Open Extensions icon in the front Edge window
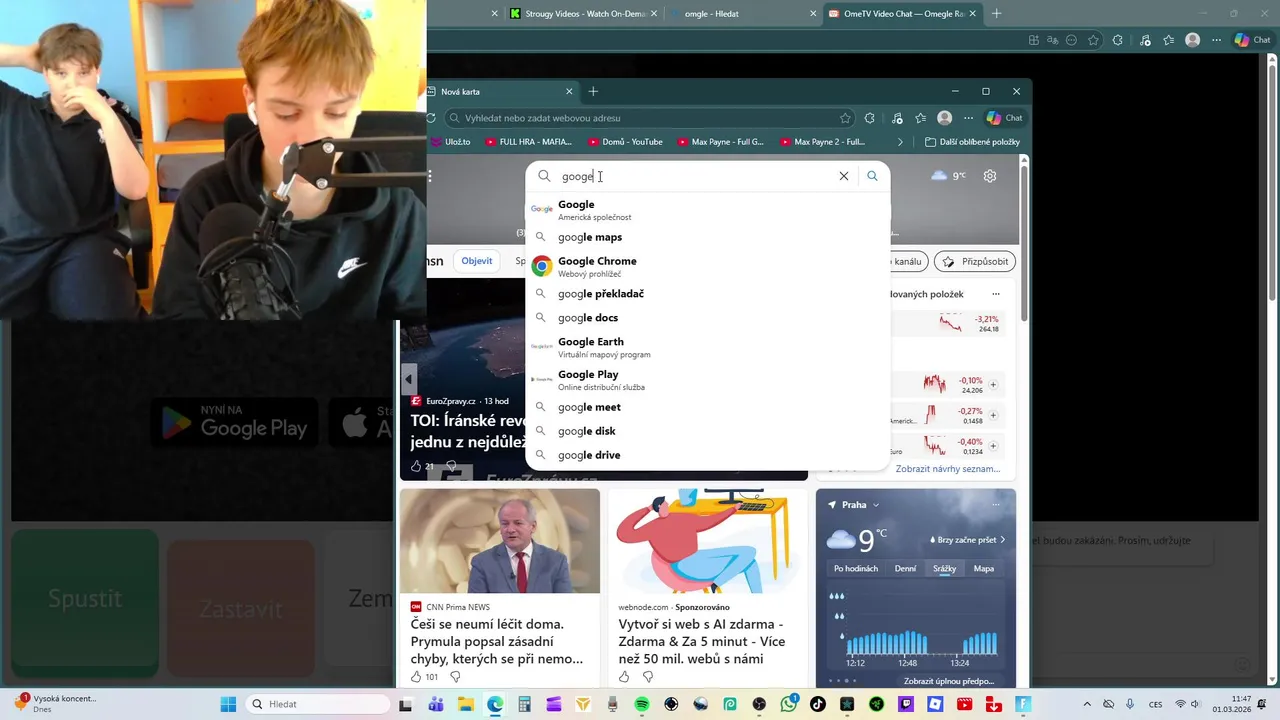This screenshot has height=720, width=1280. click(x=870, y=118)
